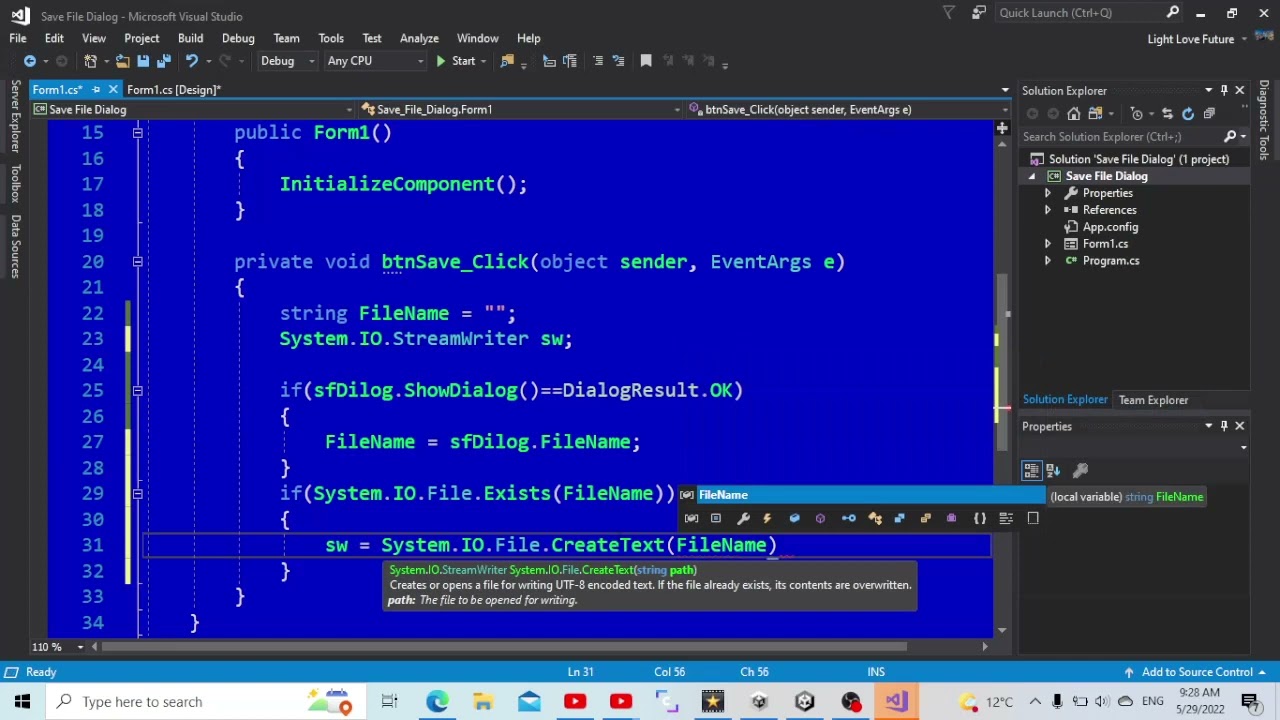Save all files from the toolbar

pos(163,61)
